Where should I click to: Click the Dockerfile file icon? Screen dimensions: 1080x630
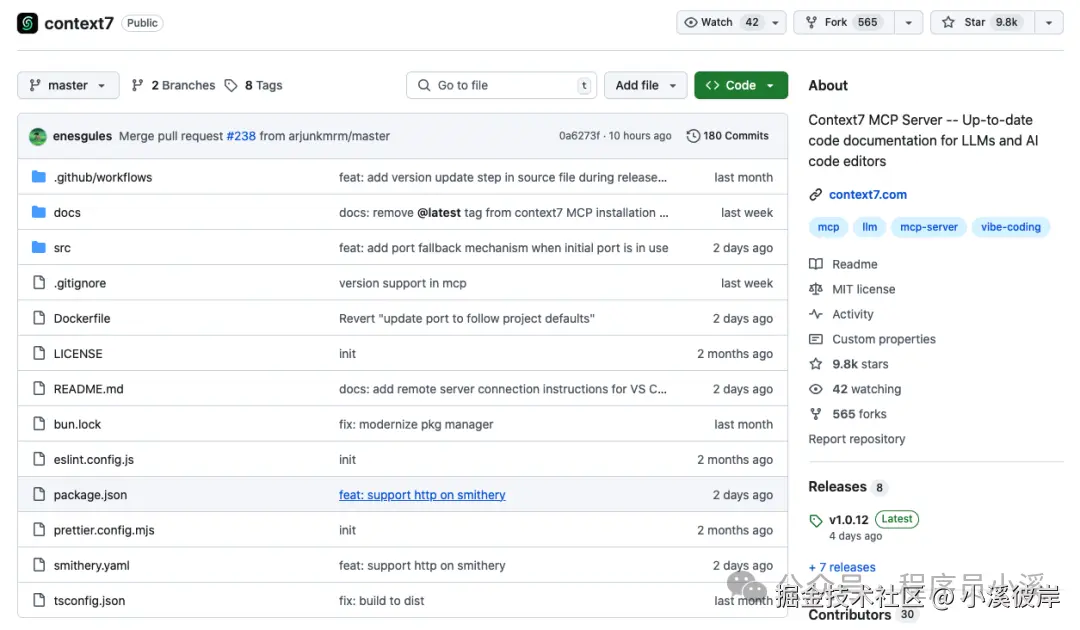[39, 318]
